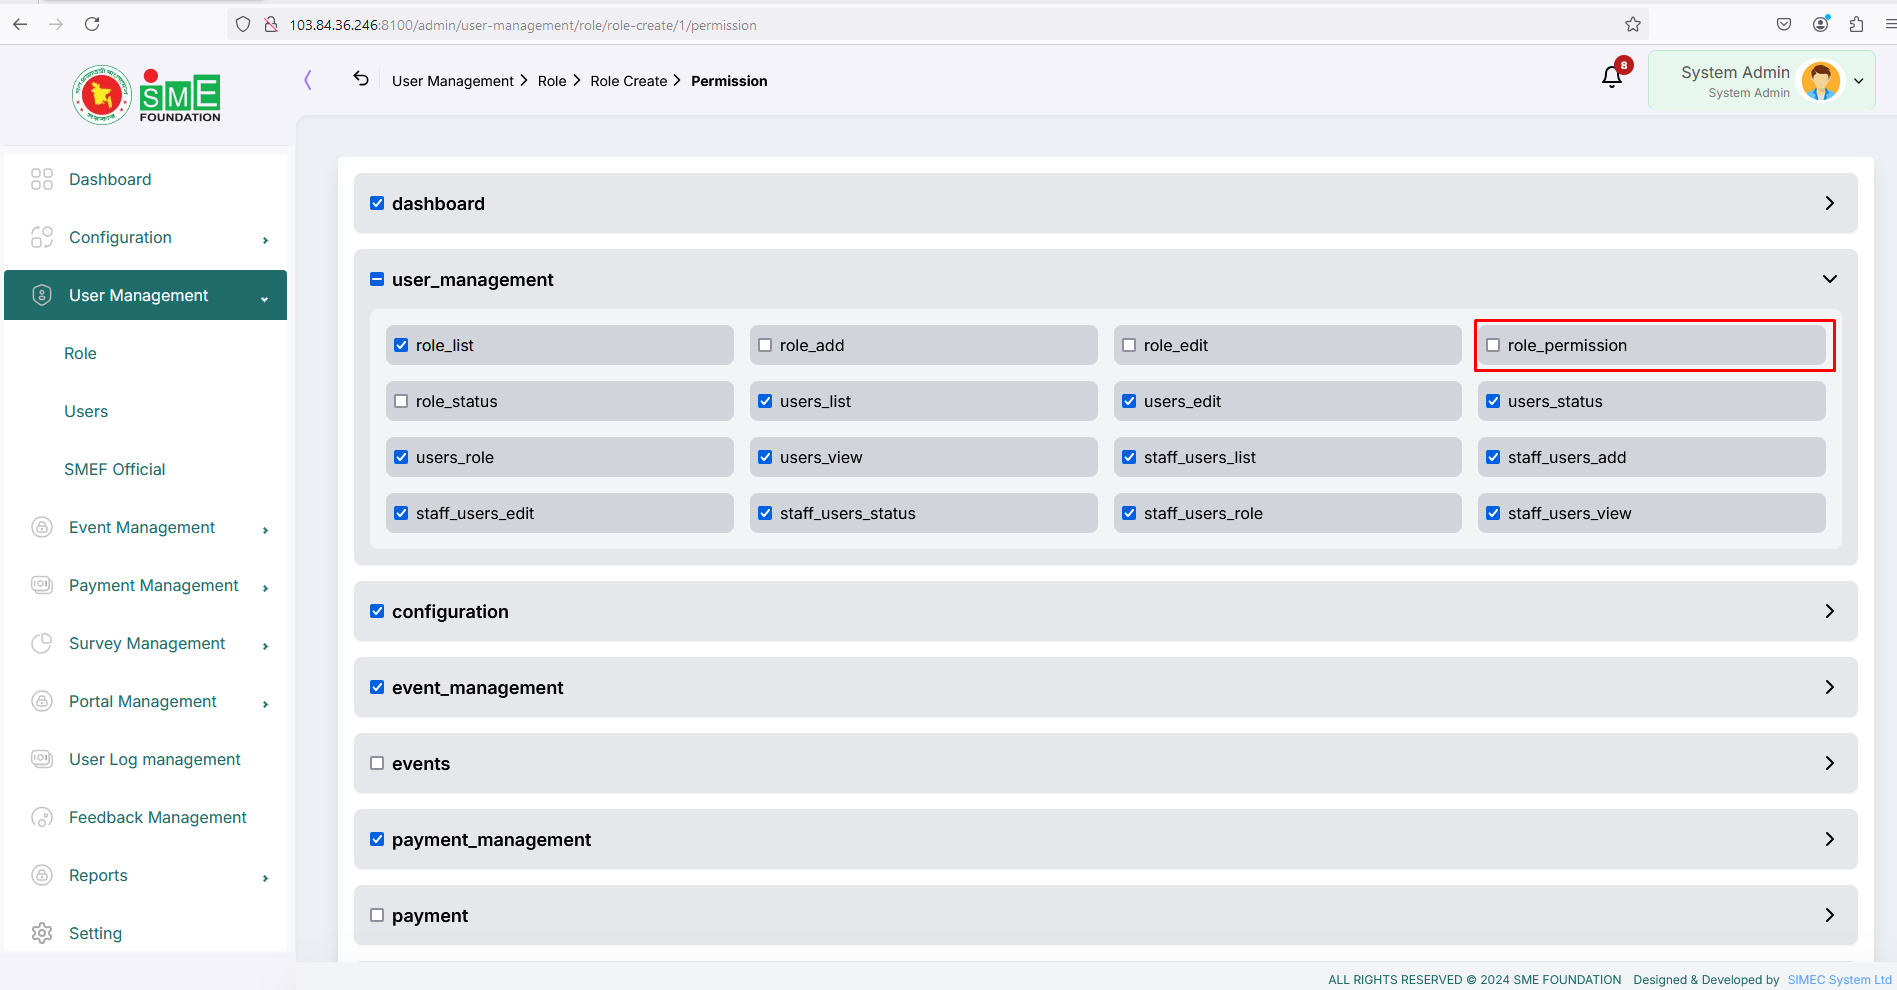Open the browser extensions icon

point(1857,24)
